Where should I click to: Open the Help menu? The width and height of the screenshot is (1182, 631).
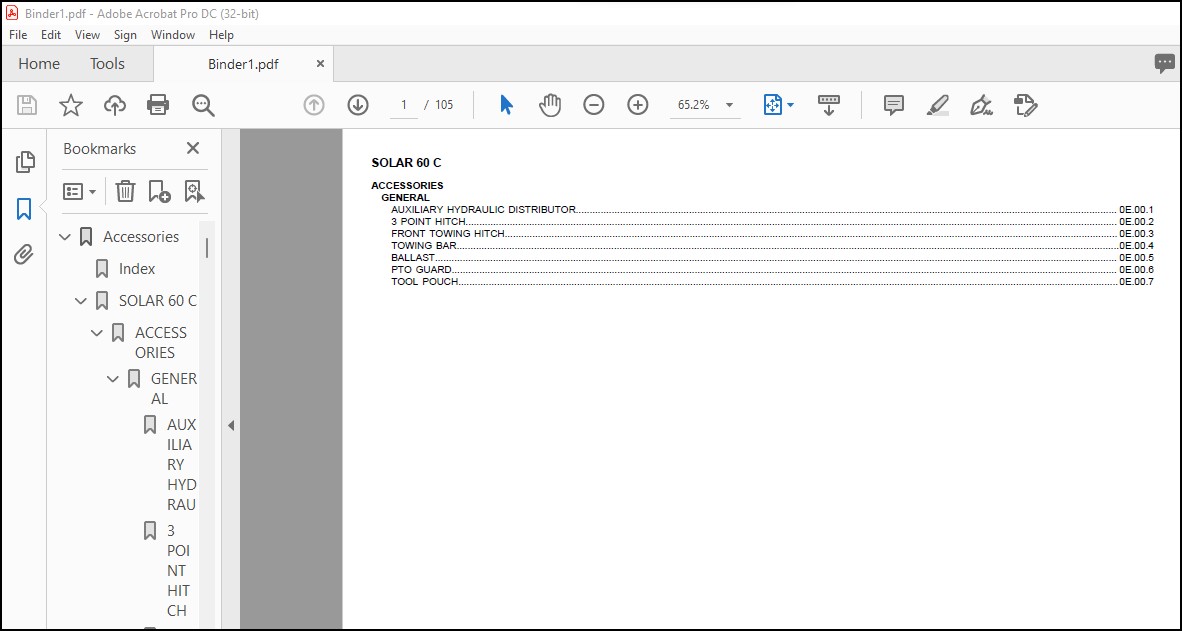point(222,35)
